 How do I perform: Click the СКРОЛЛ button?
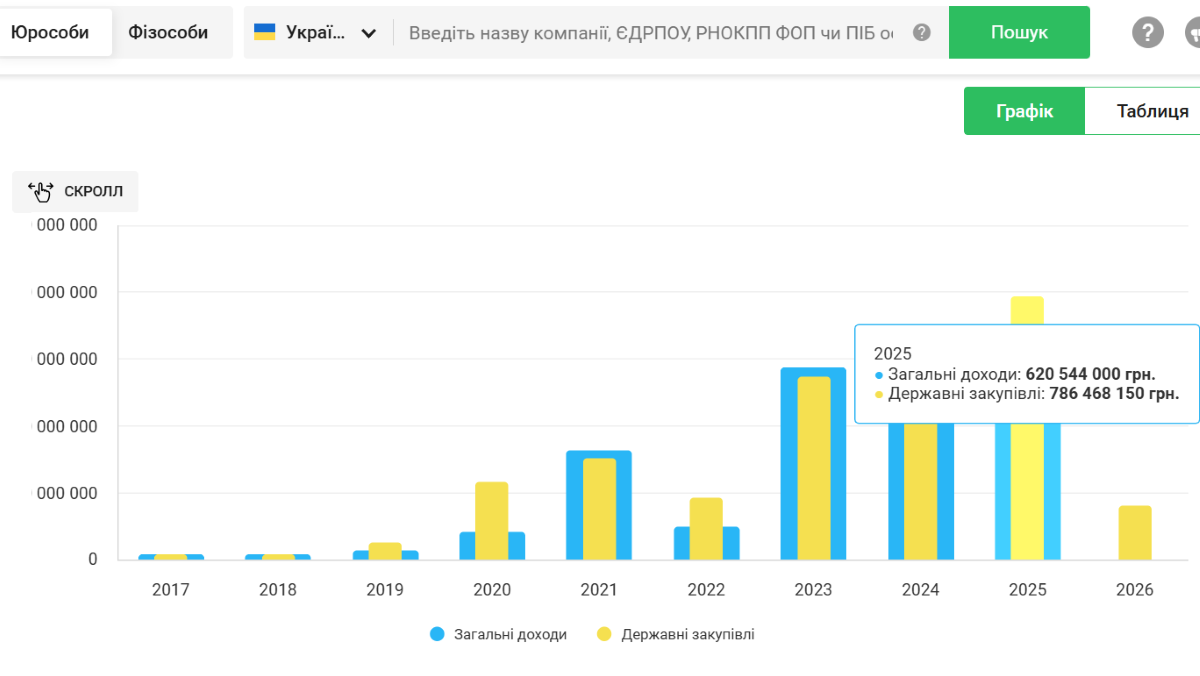(x=75, y=191)
